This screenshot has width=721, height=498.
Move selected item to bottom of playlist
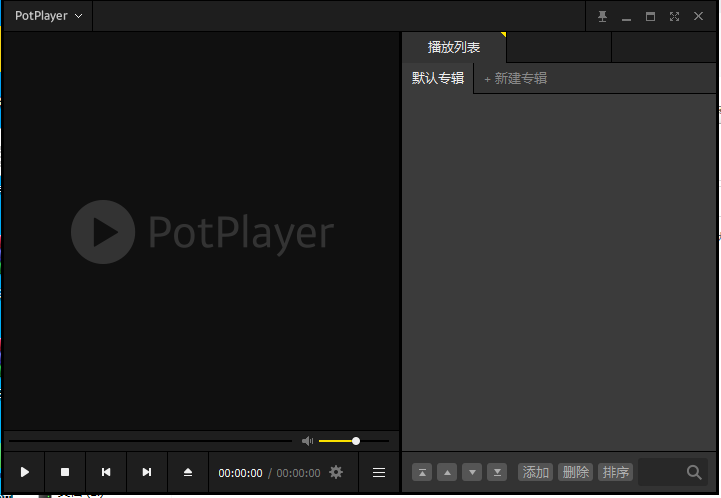tap(497, 472)
